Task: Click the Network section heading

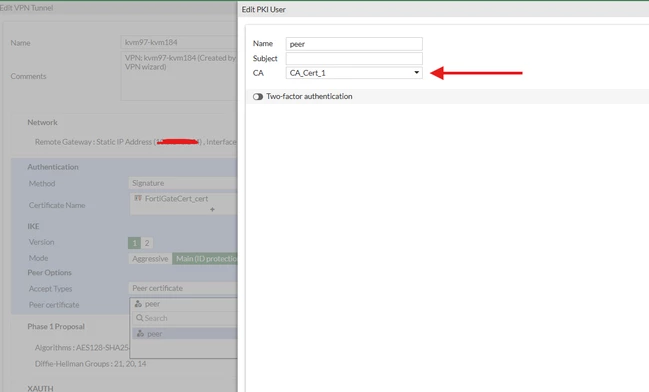Action: (x=42, y=123)
